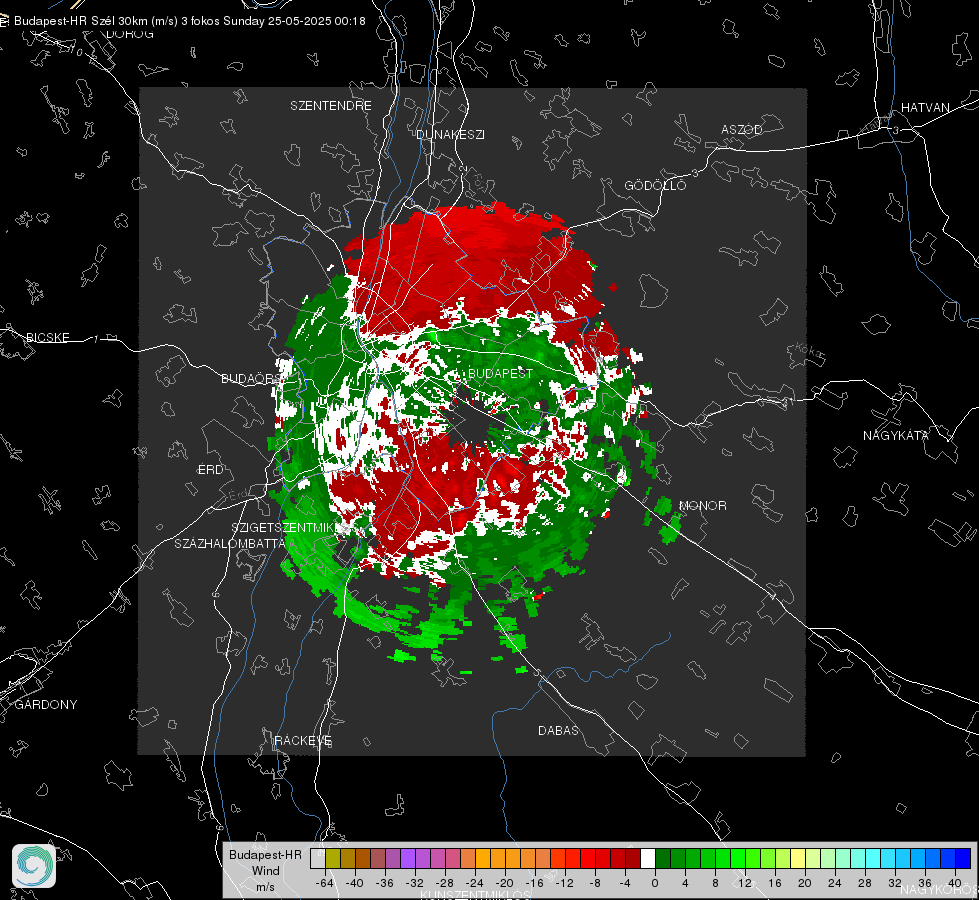979x900 pixels.
Task: Click the 16 tick label on the scale
Action: [775, 883]
